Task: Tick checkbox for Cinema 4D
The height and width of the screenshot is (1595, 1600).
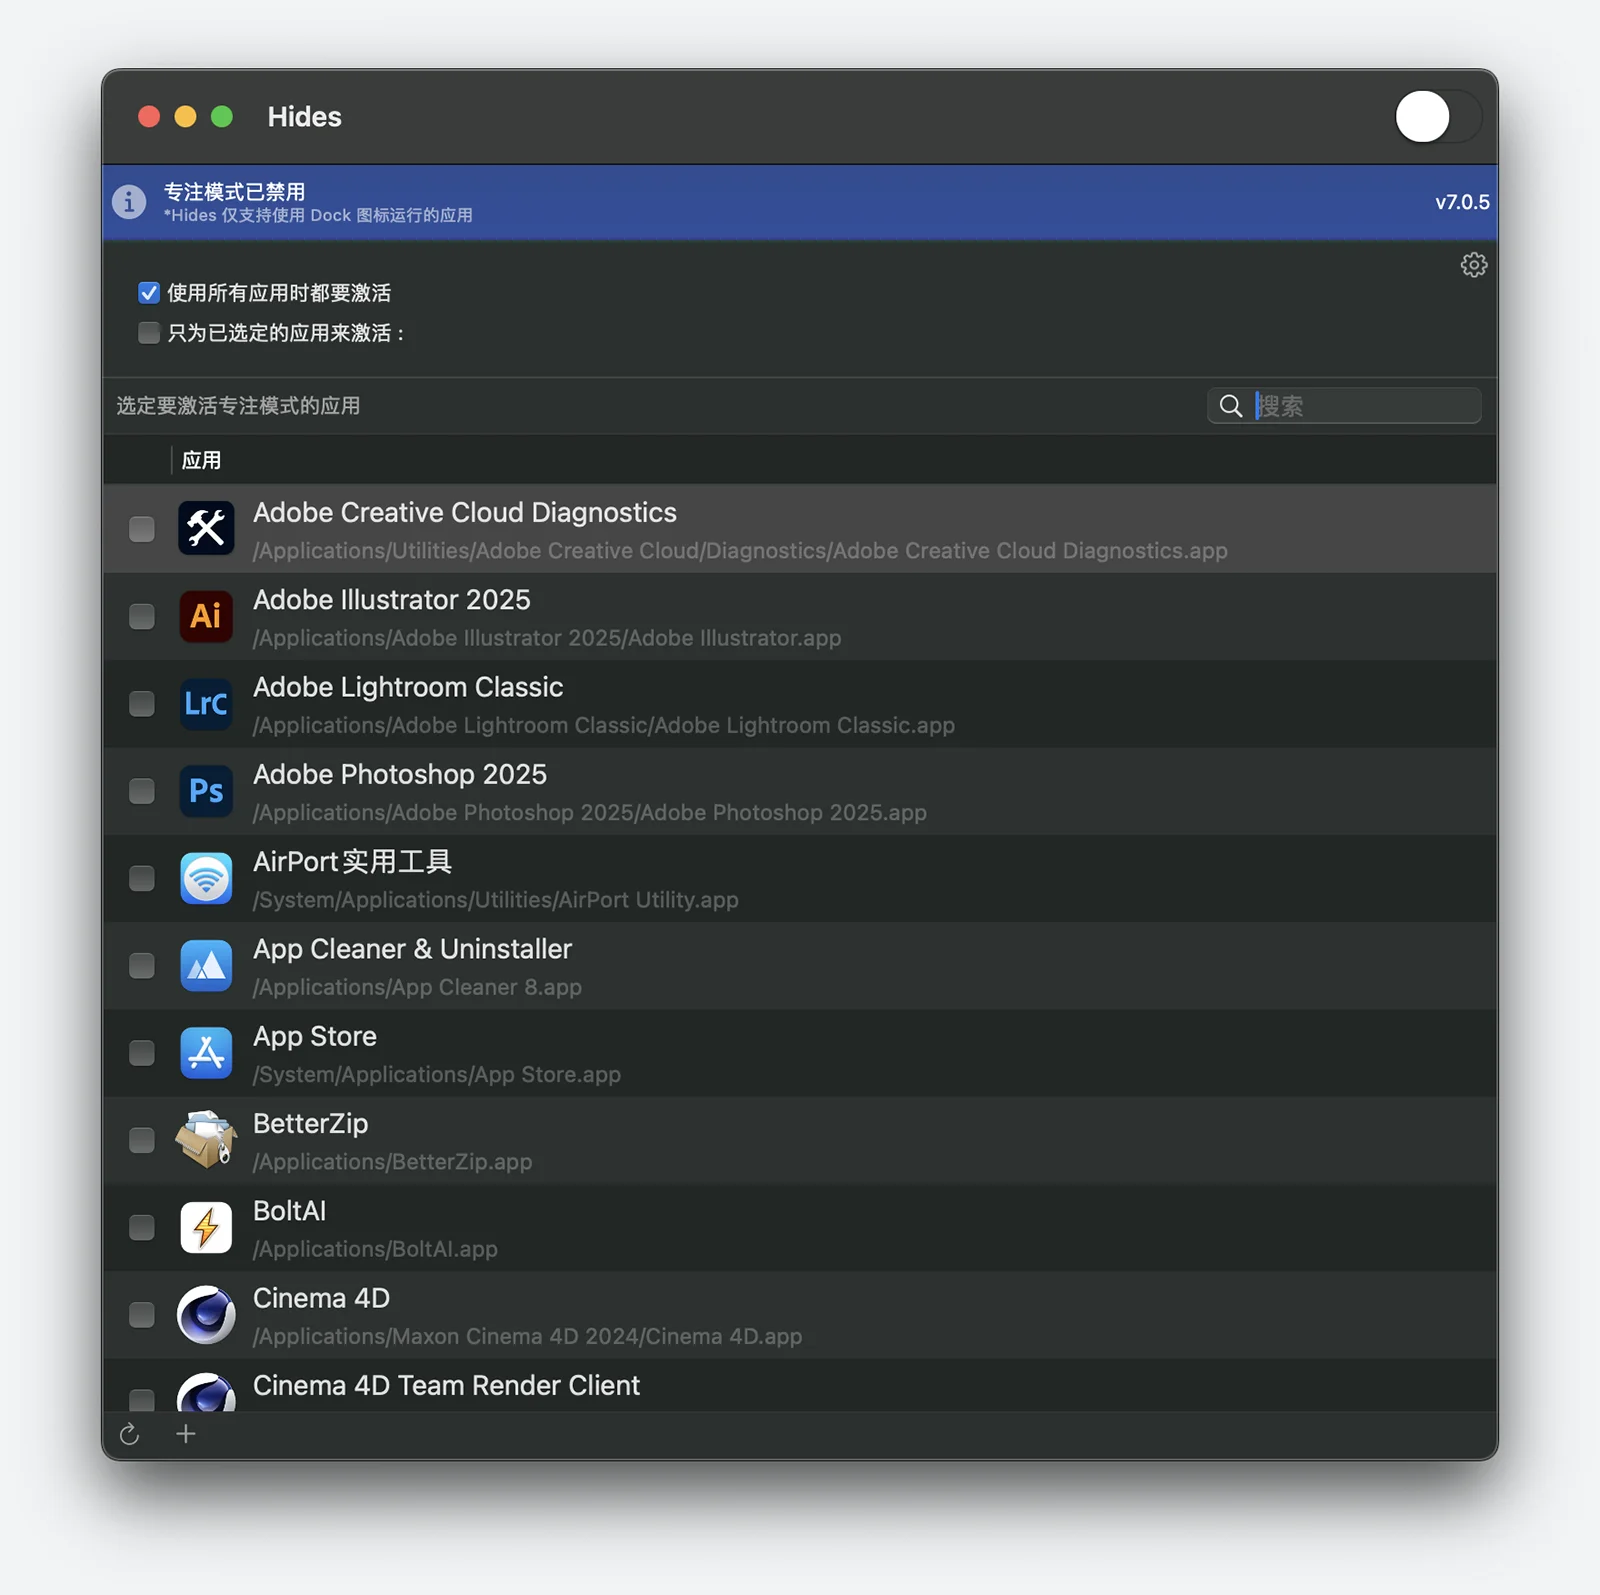Action: coord(142,1315)
